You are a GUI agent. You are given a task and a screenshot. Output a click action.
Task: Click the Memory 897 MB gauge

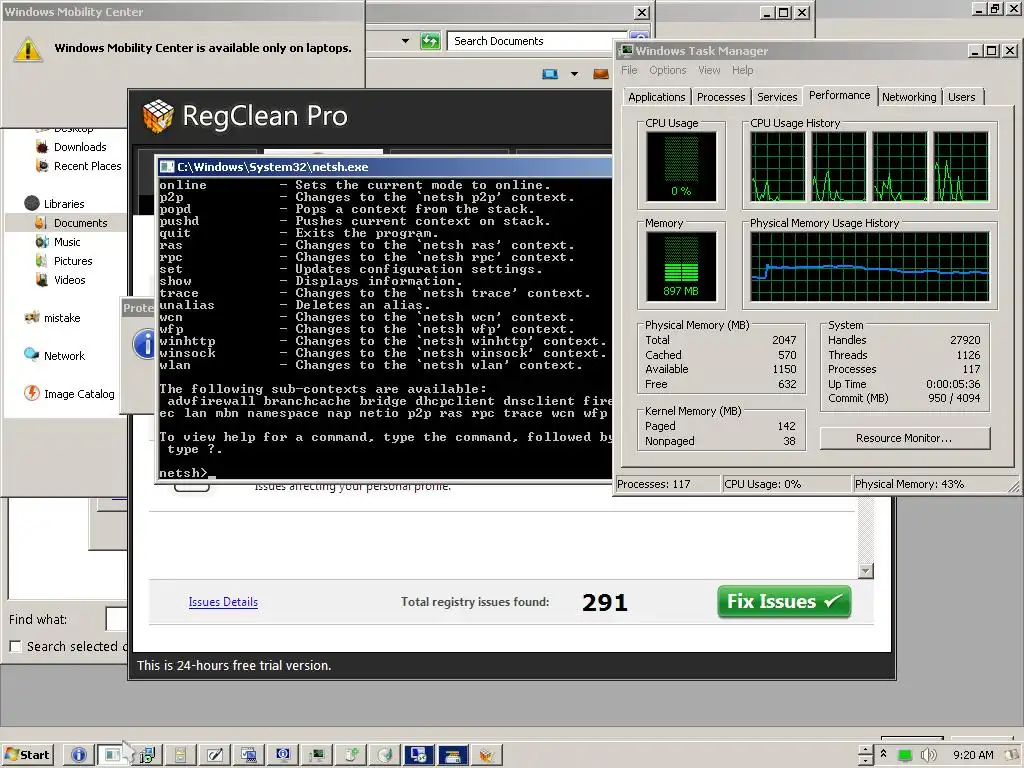click(681, 266)
